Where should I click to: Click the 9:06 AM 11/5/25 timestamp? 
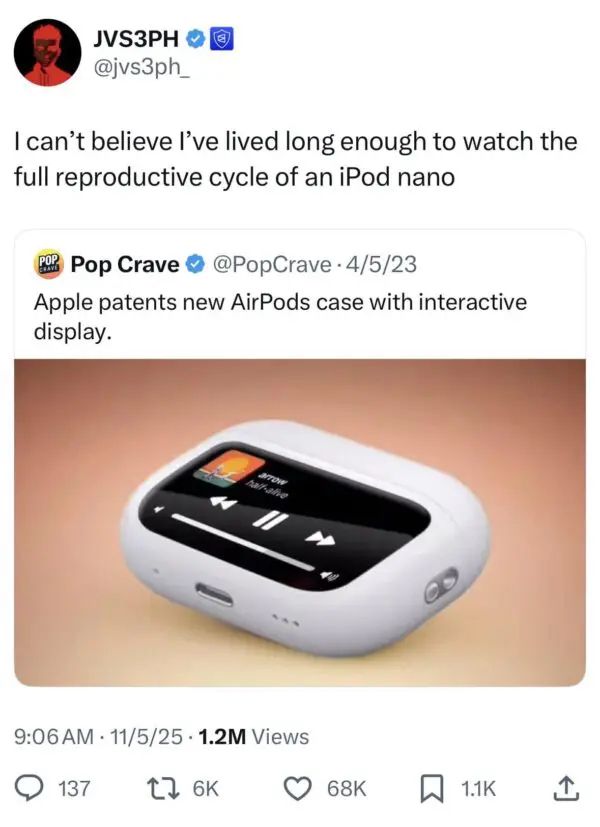(x=98, y=736)
